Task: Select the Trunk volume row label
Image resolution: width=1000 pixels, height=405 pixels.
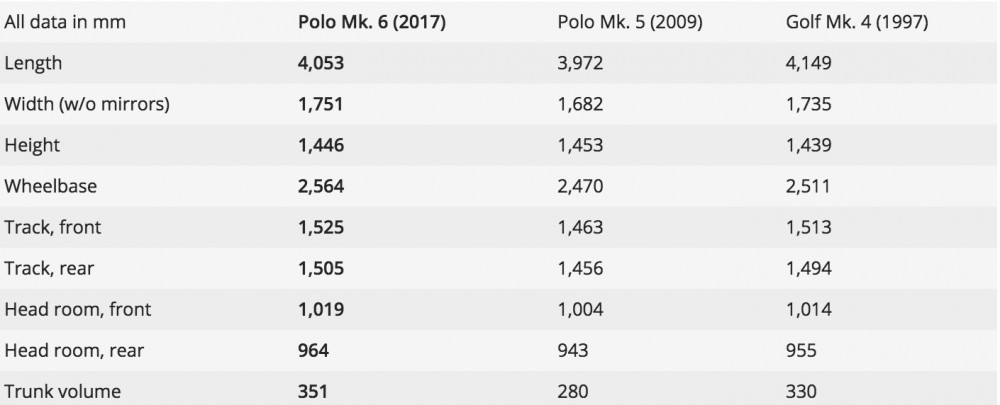Action: [62, 391]
